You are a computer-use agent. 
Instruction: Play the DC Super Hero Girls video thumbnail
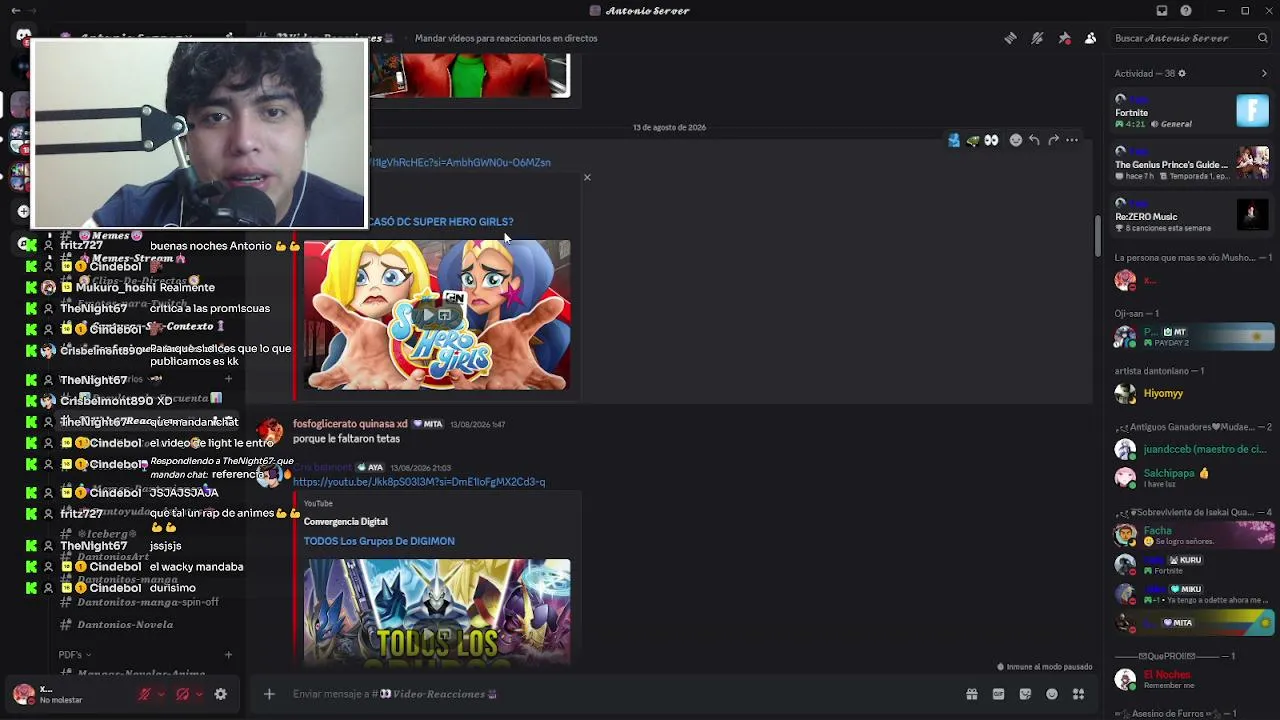click(x=437, y=315)
